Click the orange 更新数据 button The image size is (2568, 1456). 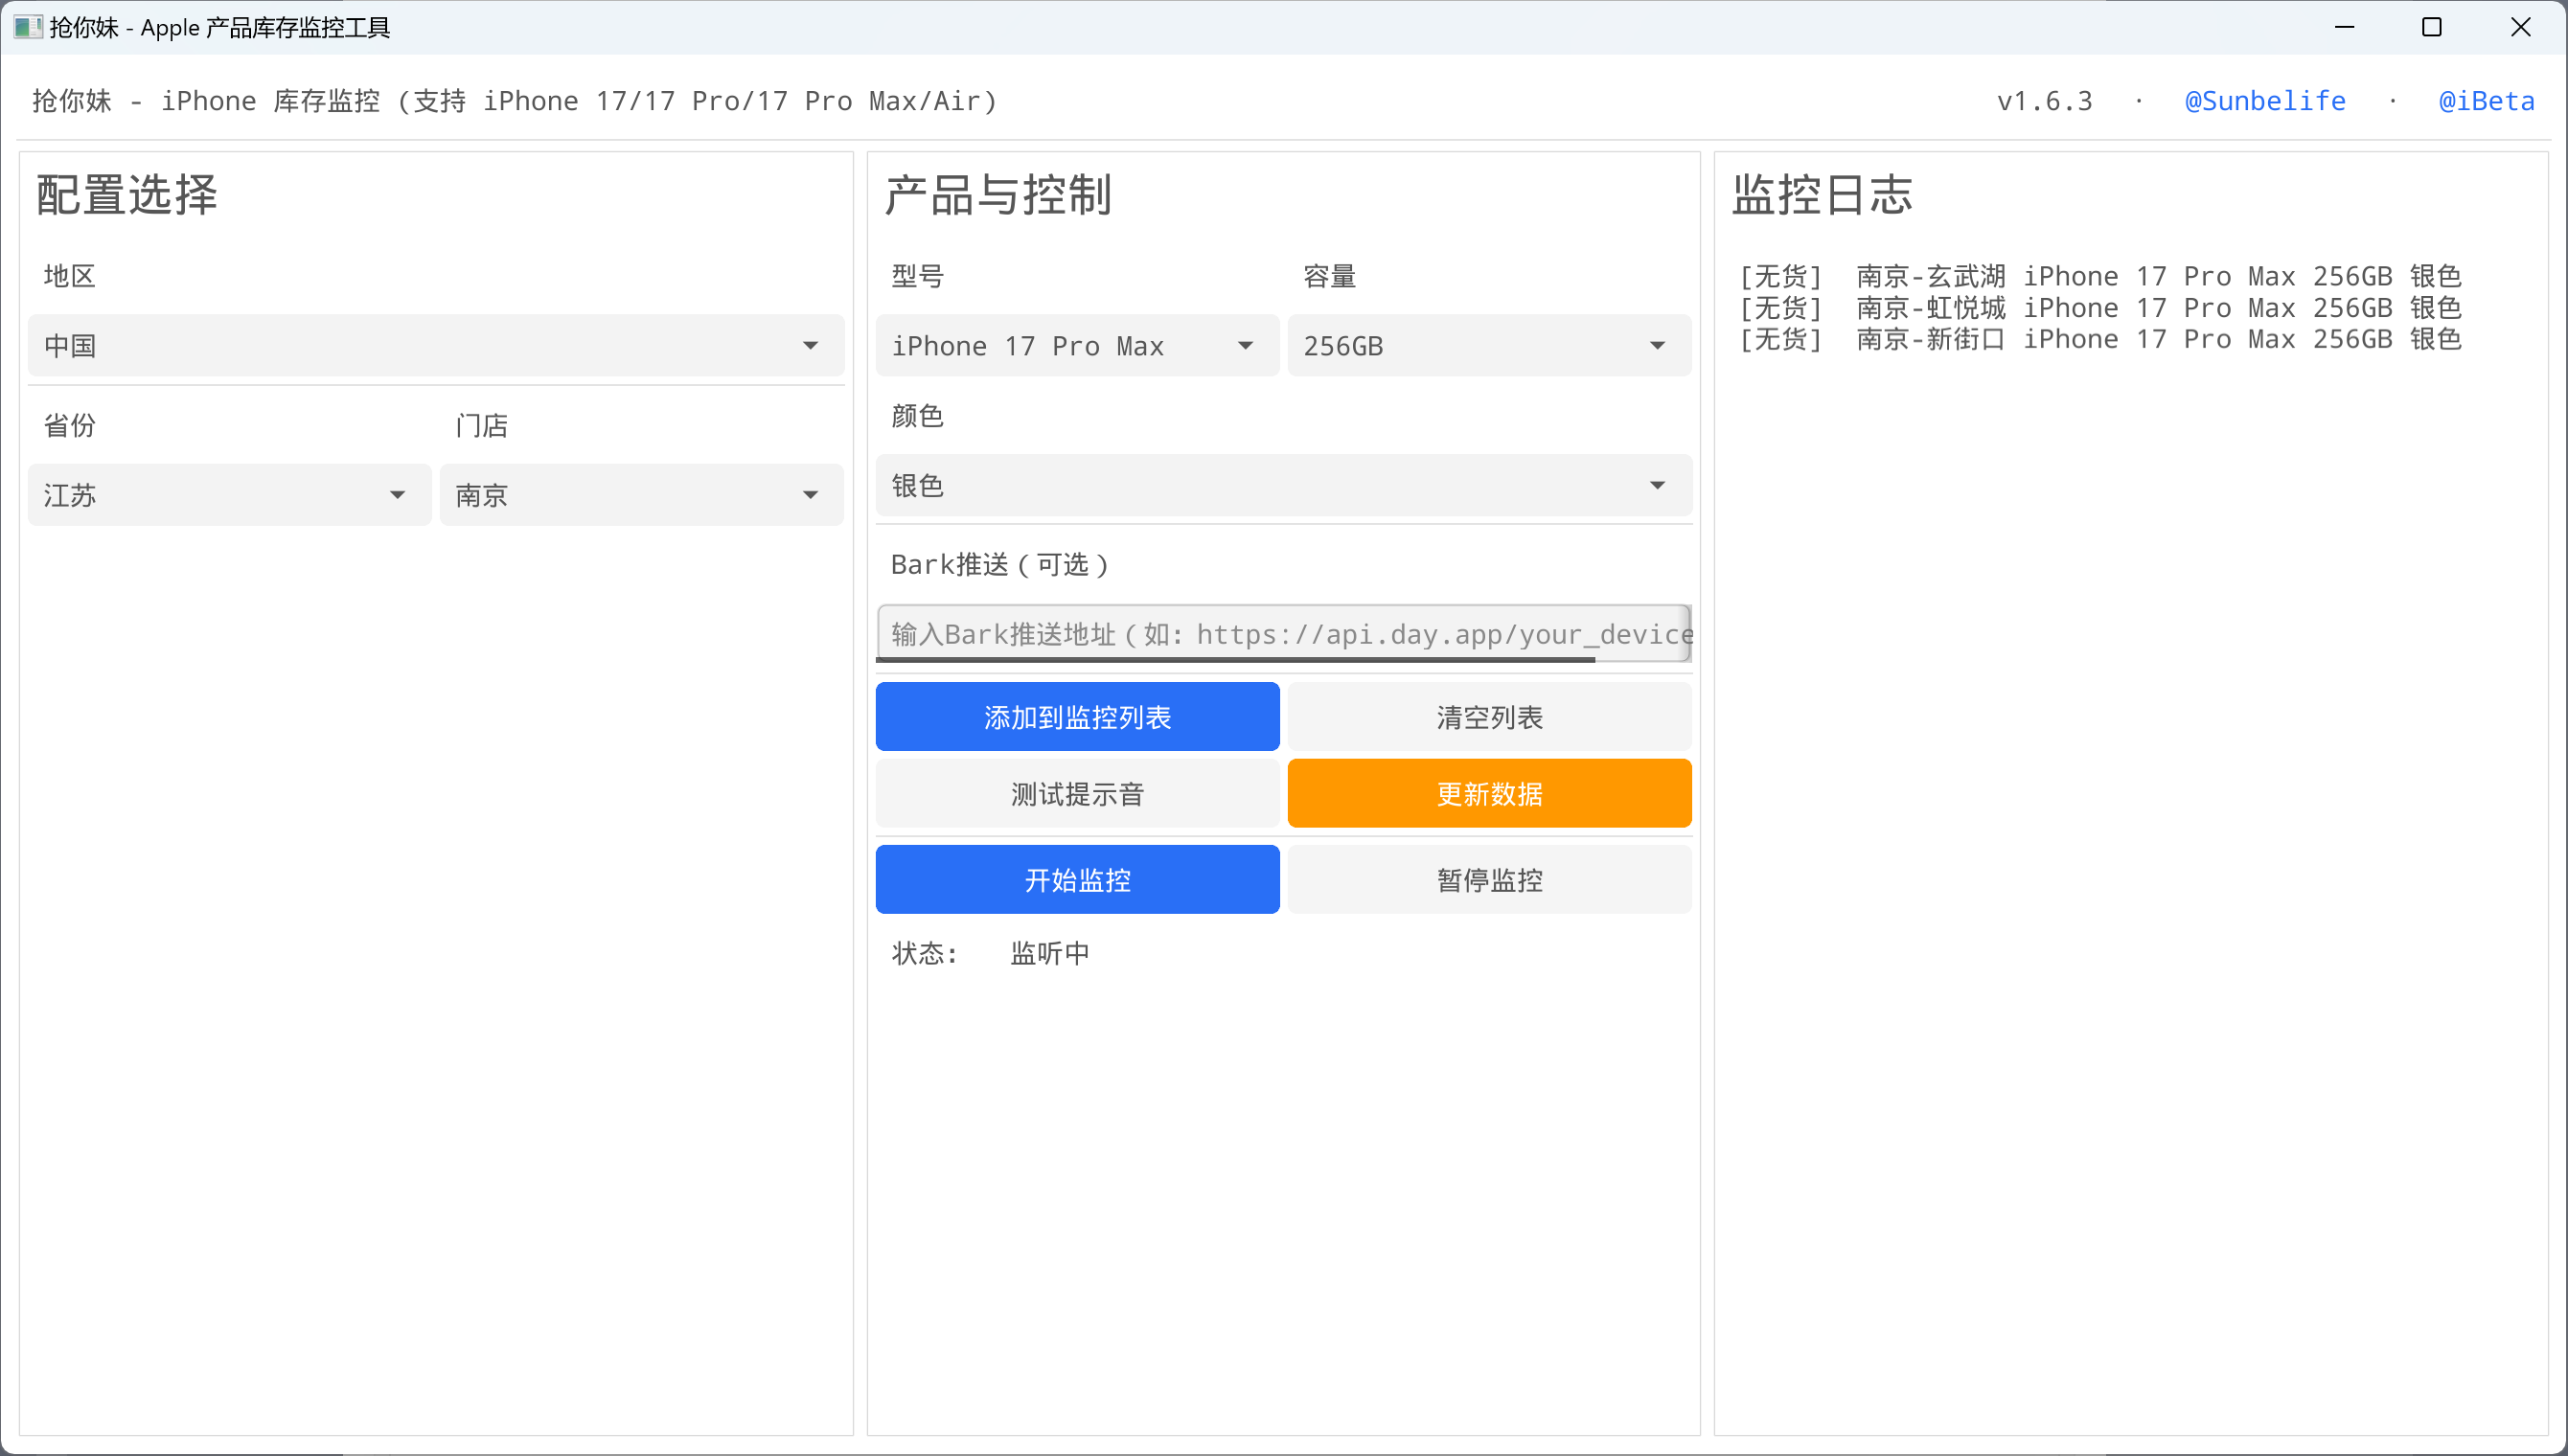pos(1488,794)
